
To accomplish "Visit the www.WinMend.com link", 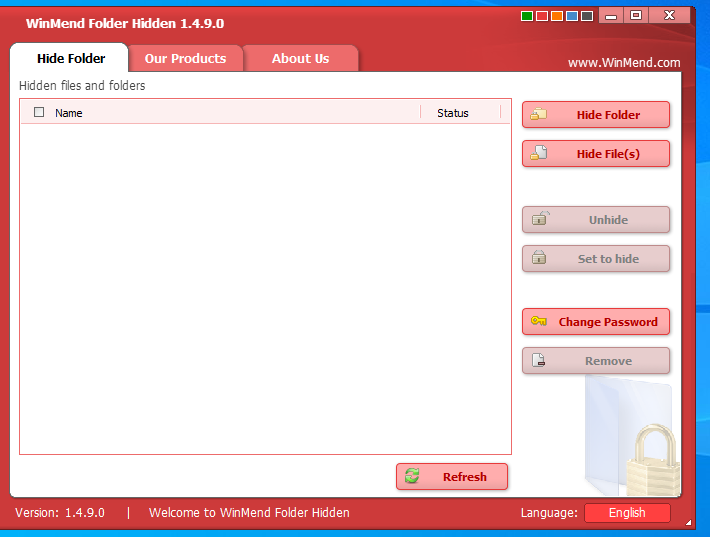I will [x=624, y=62].
